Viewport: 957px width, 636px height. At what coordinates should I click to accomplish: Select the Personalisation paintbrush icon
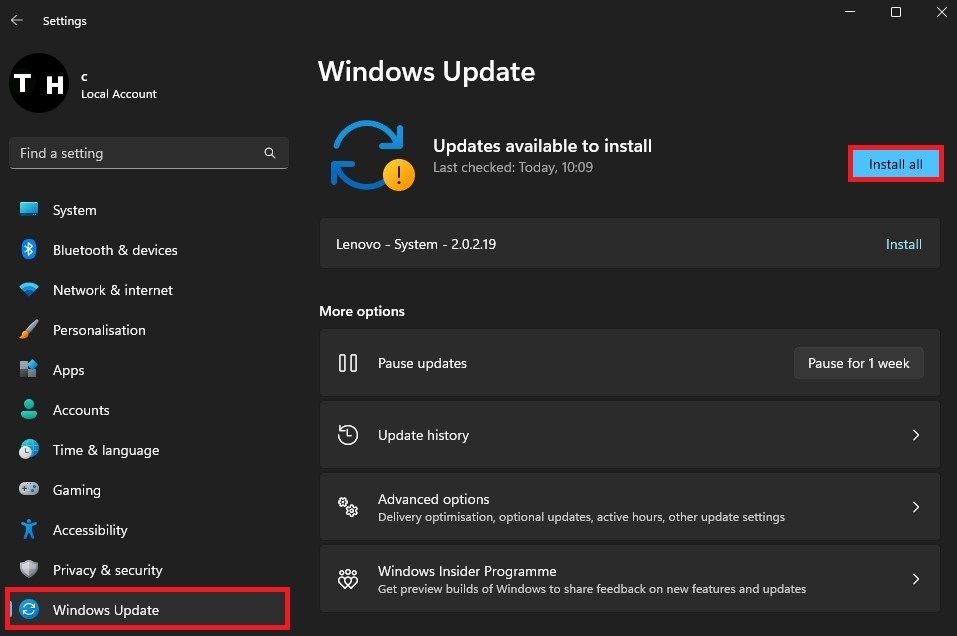(29, 330)
